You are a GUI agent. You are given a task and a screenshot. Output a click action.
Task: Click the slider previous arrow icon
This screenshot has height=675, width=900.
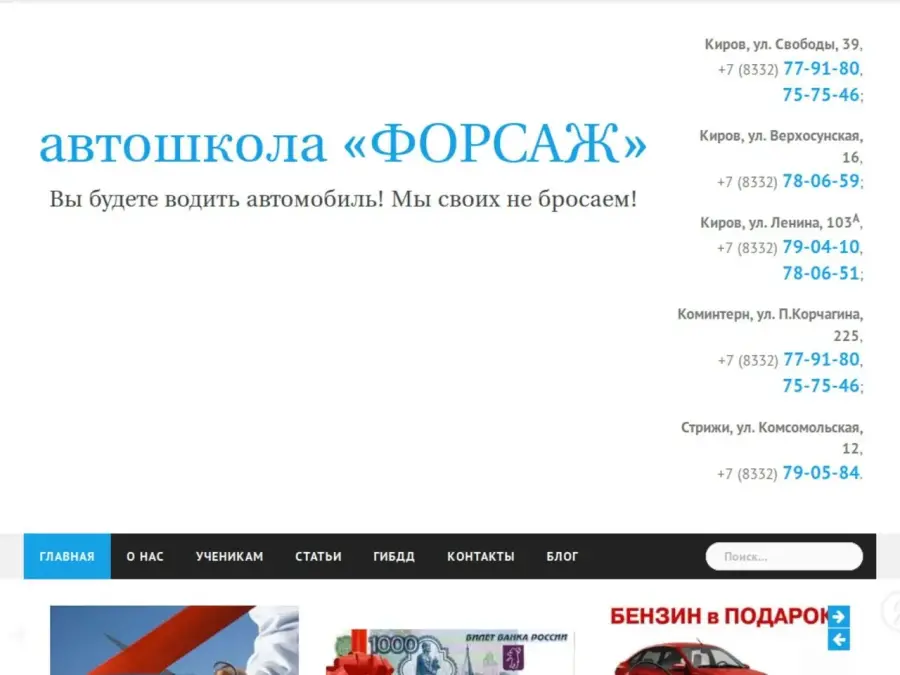pyautogui.click(x=839, y=639)
